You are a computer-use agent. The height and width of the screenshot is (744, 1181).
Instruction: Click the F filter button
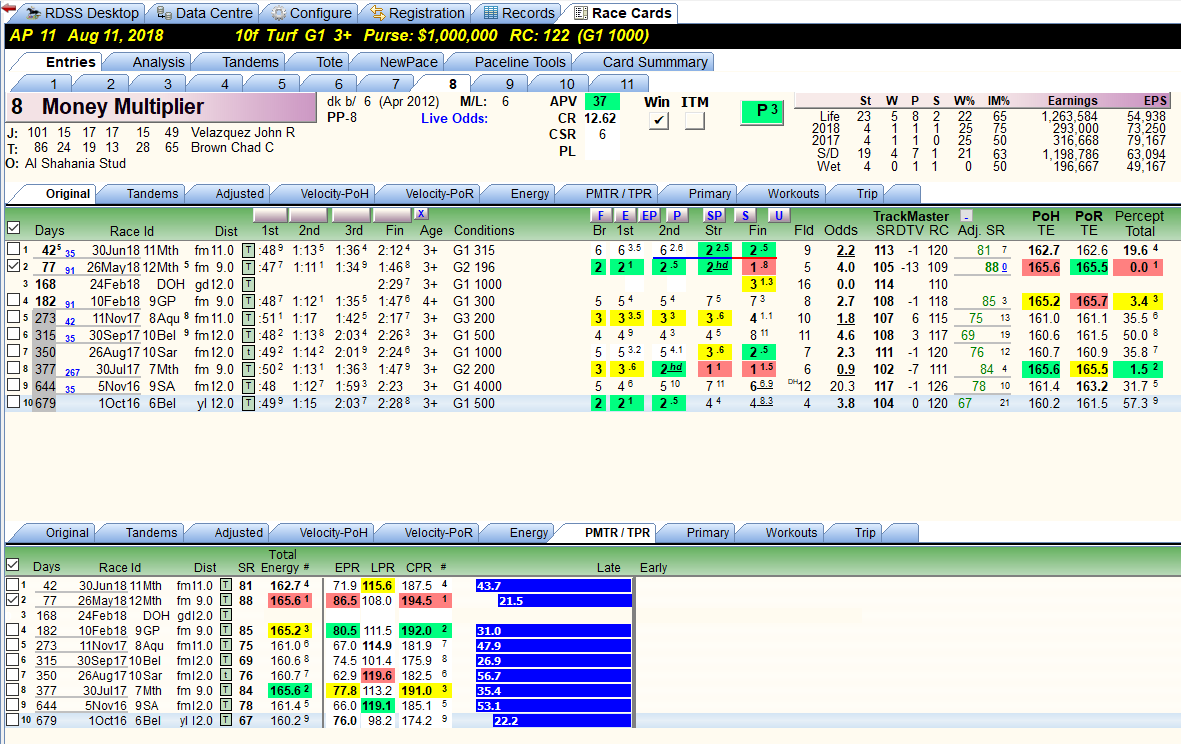(x=600, y=215)
